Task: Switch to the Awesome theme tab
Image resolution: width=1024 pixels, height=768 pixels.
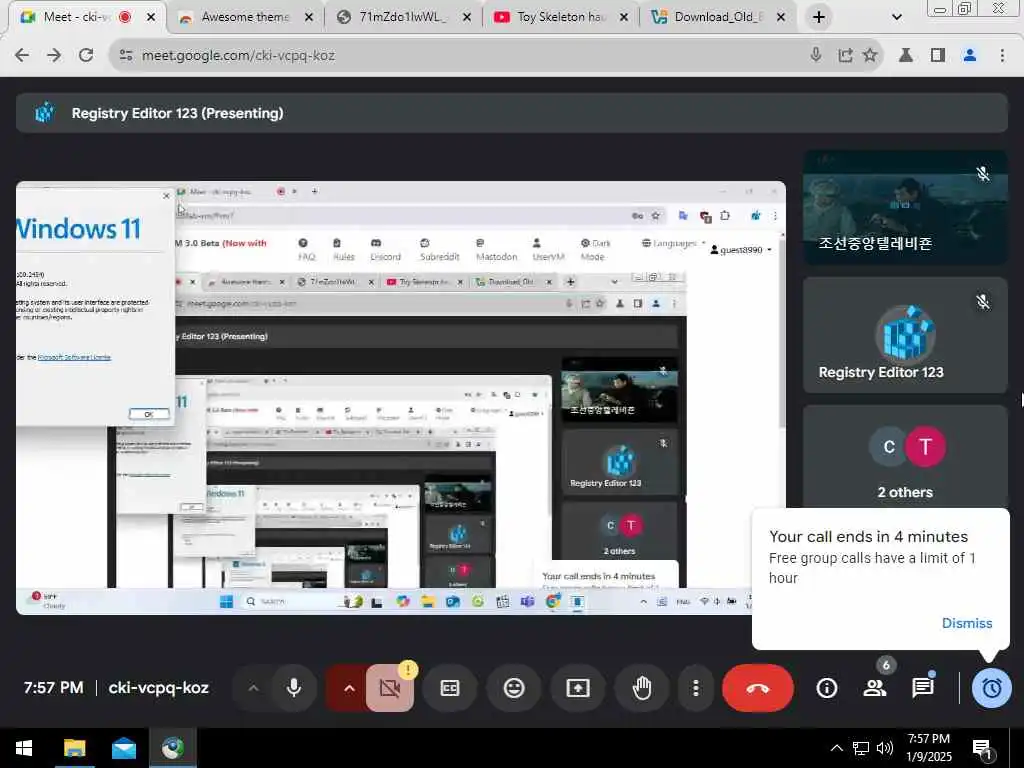Action: [245, 17]
